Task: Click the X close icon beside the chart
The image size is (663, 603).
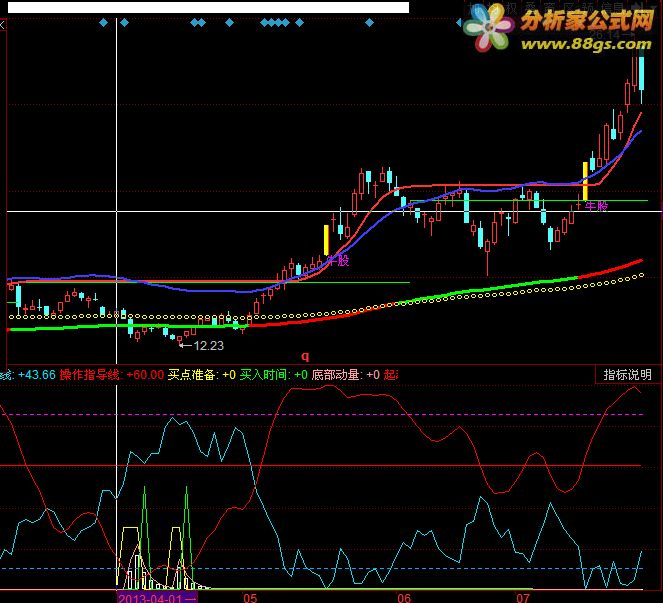Action: click(2, 25)
